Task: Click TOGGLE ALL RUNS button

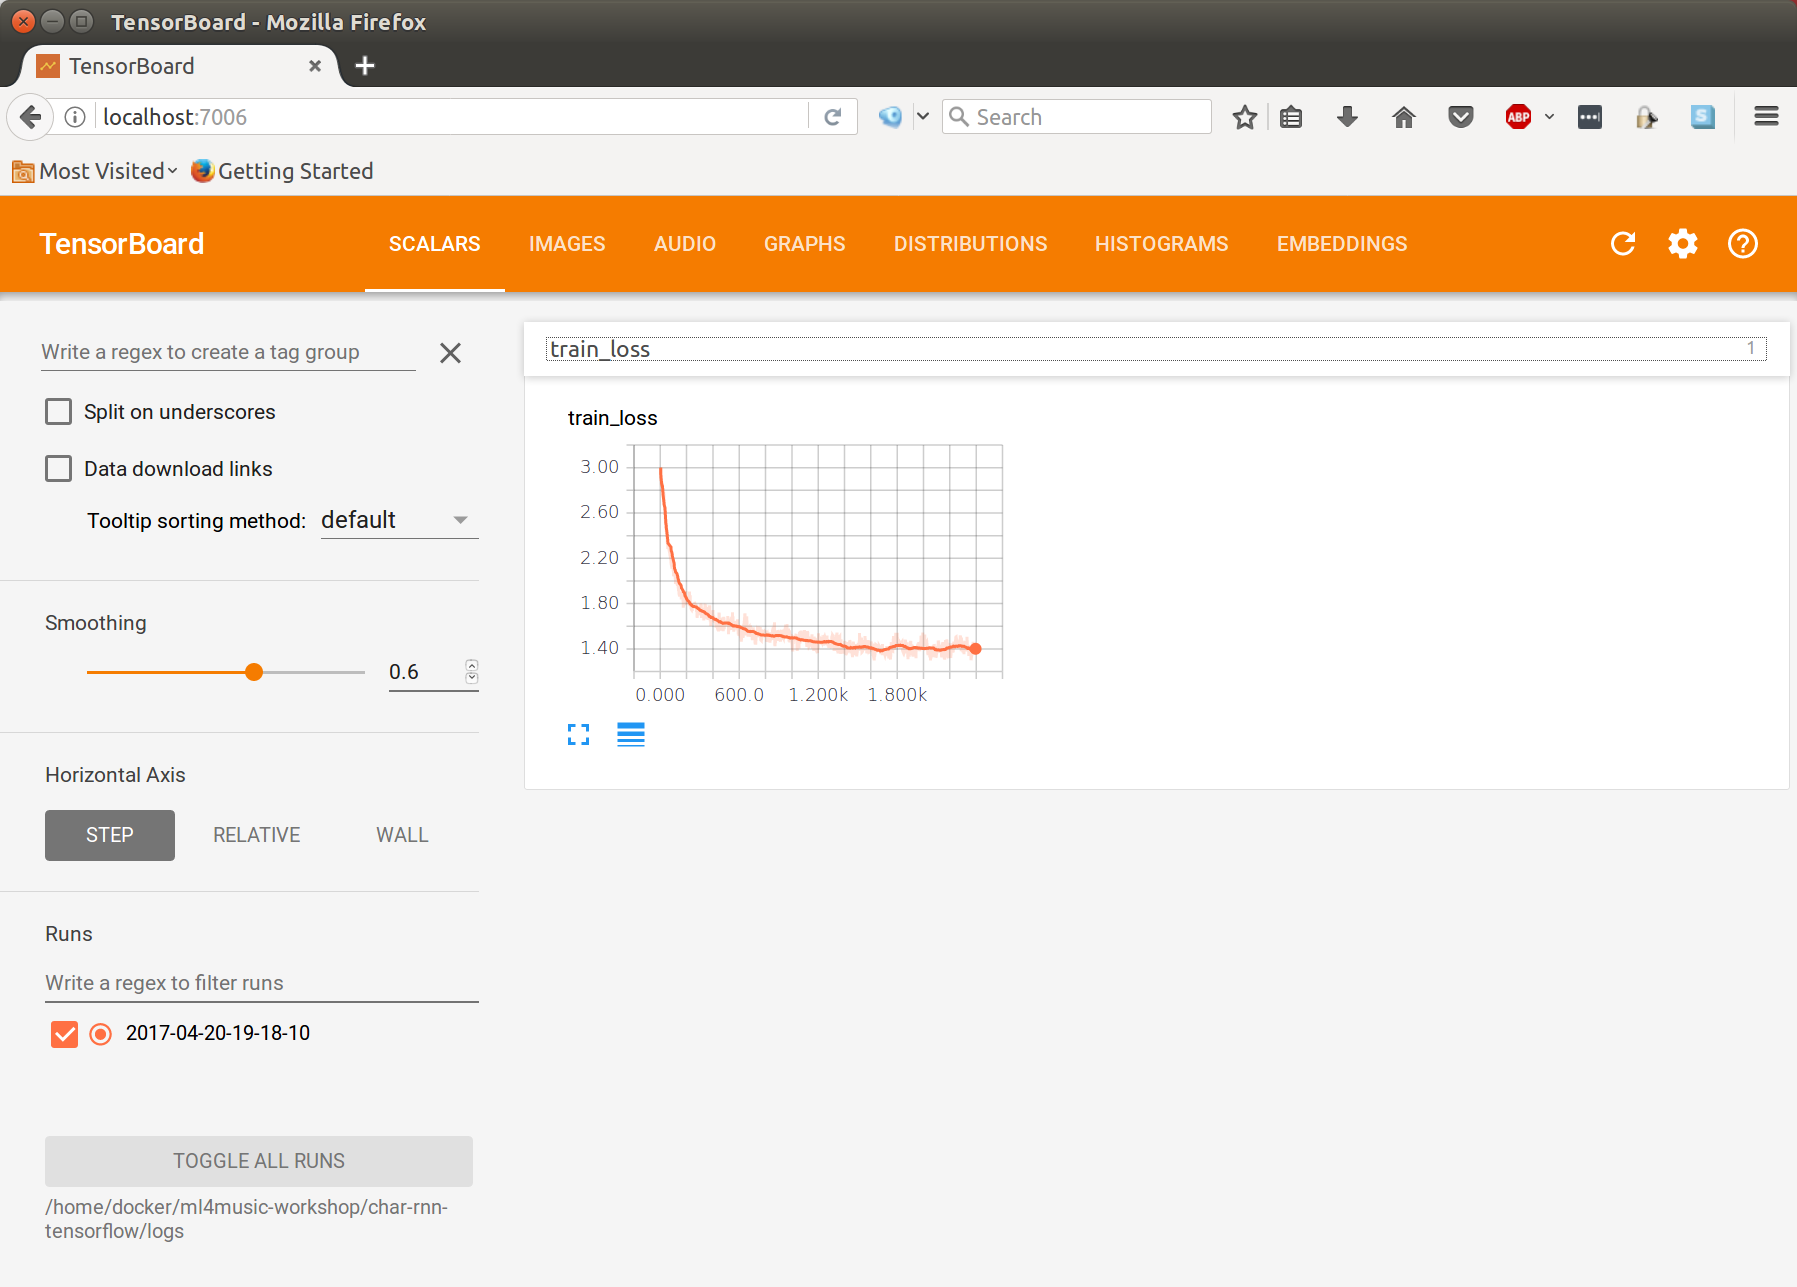Action: click(259, 1161)
